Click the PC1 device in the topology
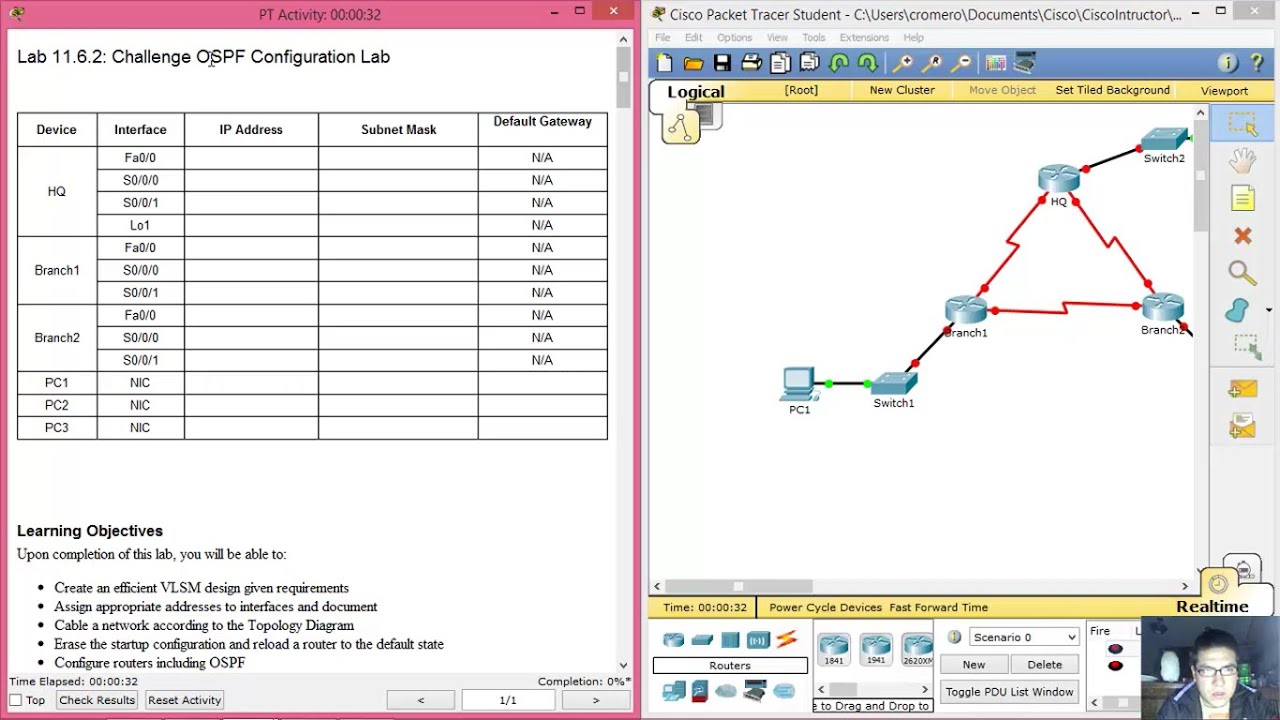The width and height of the screenshot is (1280, 720). click(799, 384)
